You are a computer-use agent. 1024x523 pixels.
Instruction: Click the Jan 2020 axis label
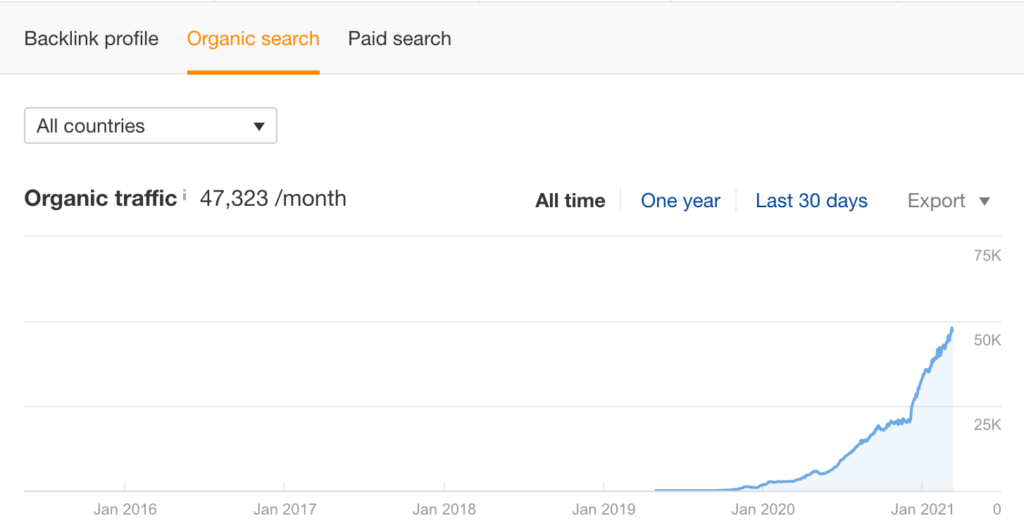click(763, 509)
